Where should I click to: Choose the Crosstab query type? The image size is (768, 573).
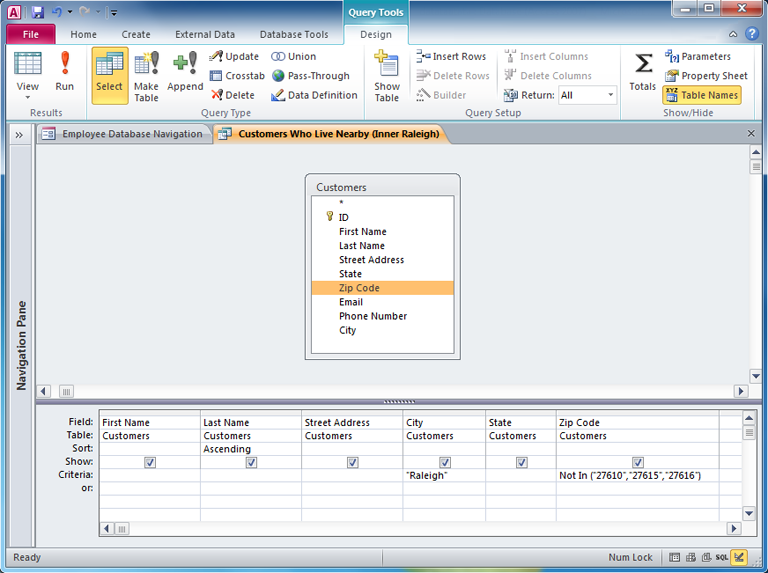[237, 76]
